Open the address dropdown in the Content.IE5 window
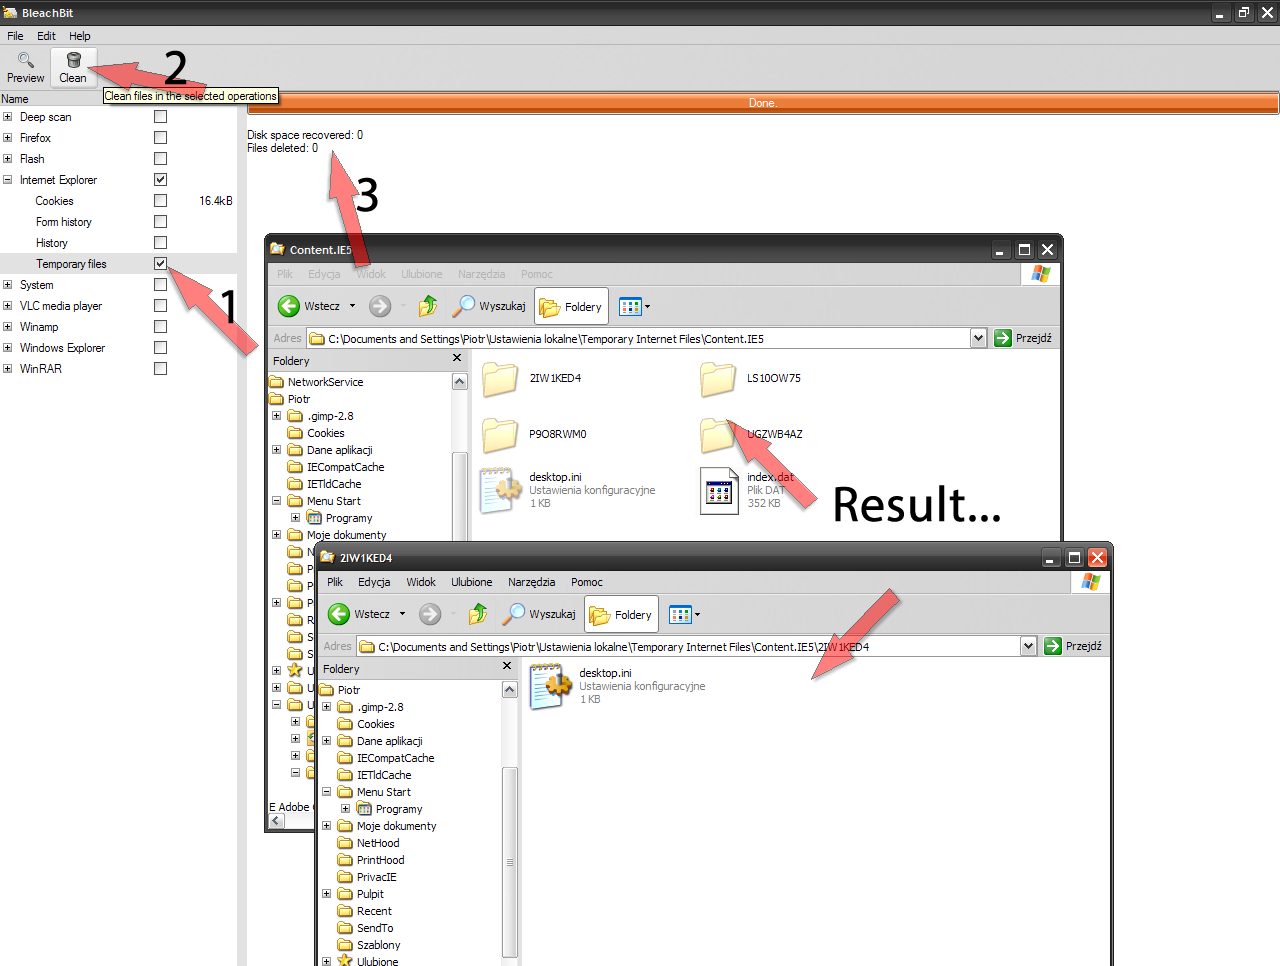1280x966 pixels. [979, 338]
